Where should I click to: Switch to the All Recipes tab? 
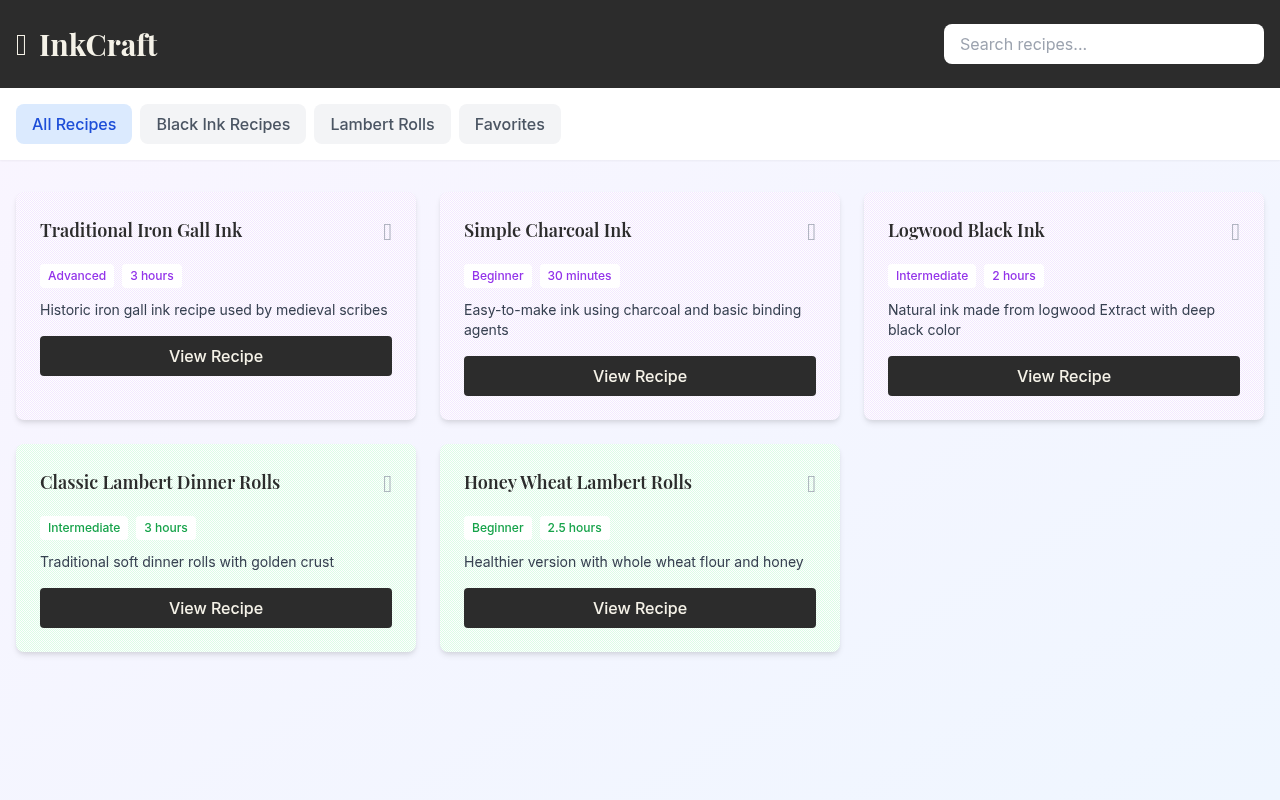[x=74, y=124]
